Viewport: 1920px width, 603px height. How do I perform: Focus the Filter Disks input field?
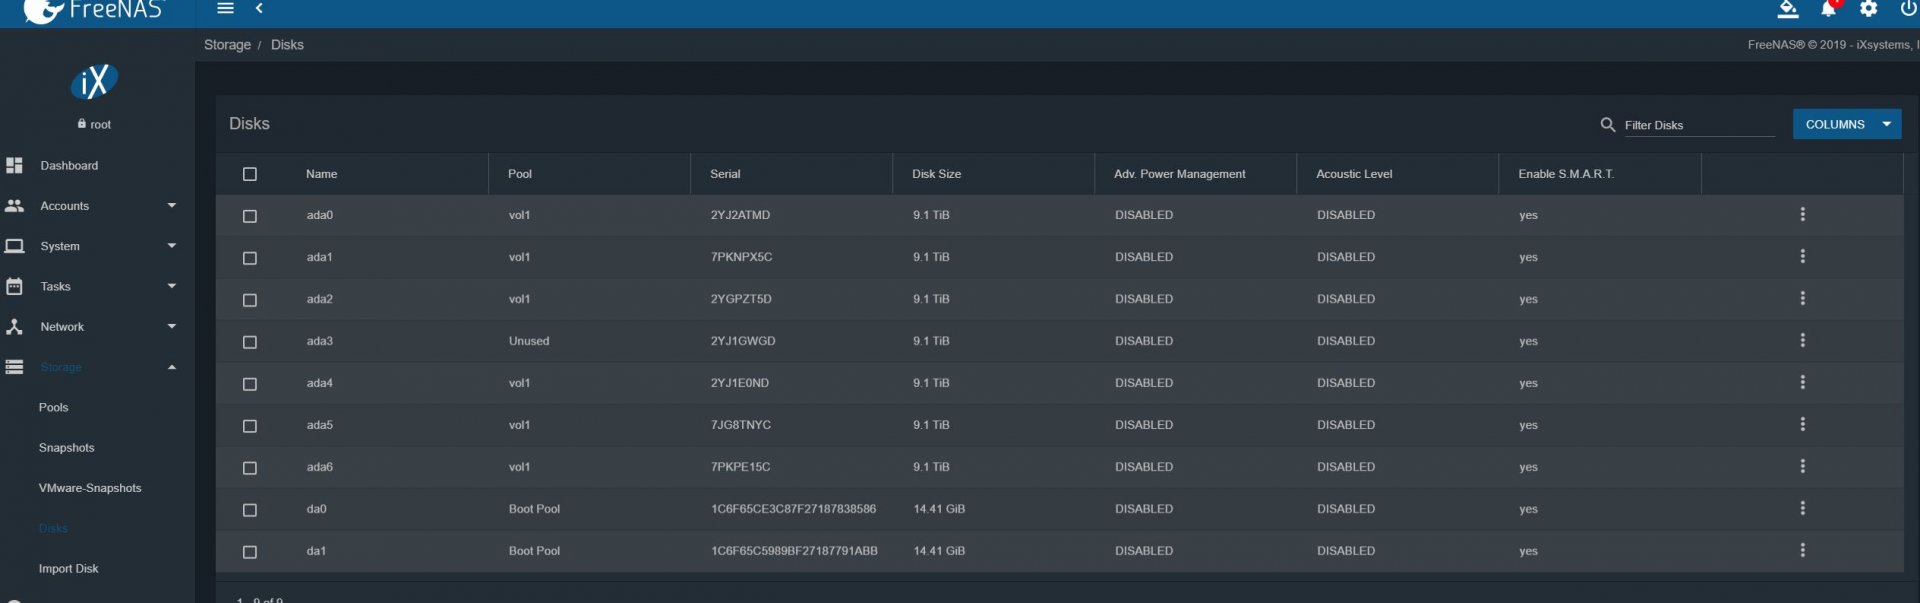click(x=1698, y=125)
